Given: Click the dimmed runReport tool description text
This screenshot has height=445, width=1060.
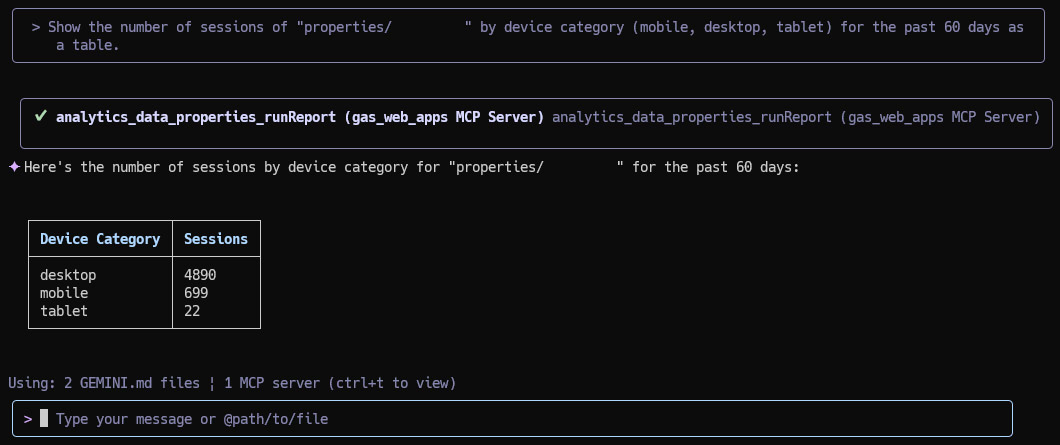Looking at the screenshot, I should coord(796,117).
